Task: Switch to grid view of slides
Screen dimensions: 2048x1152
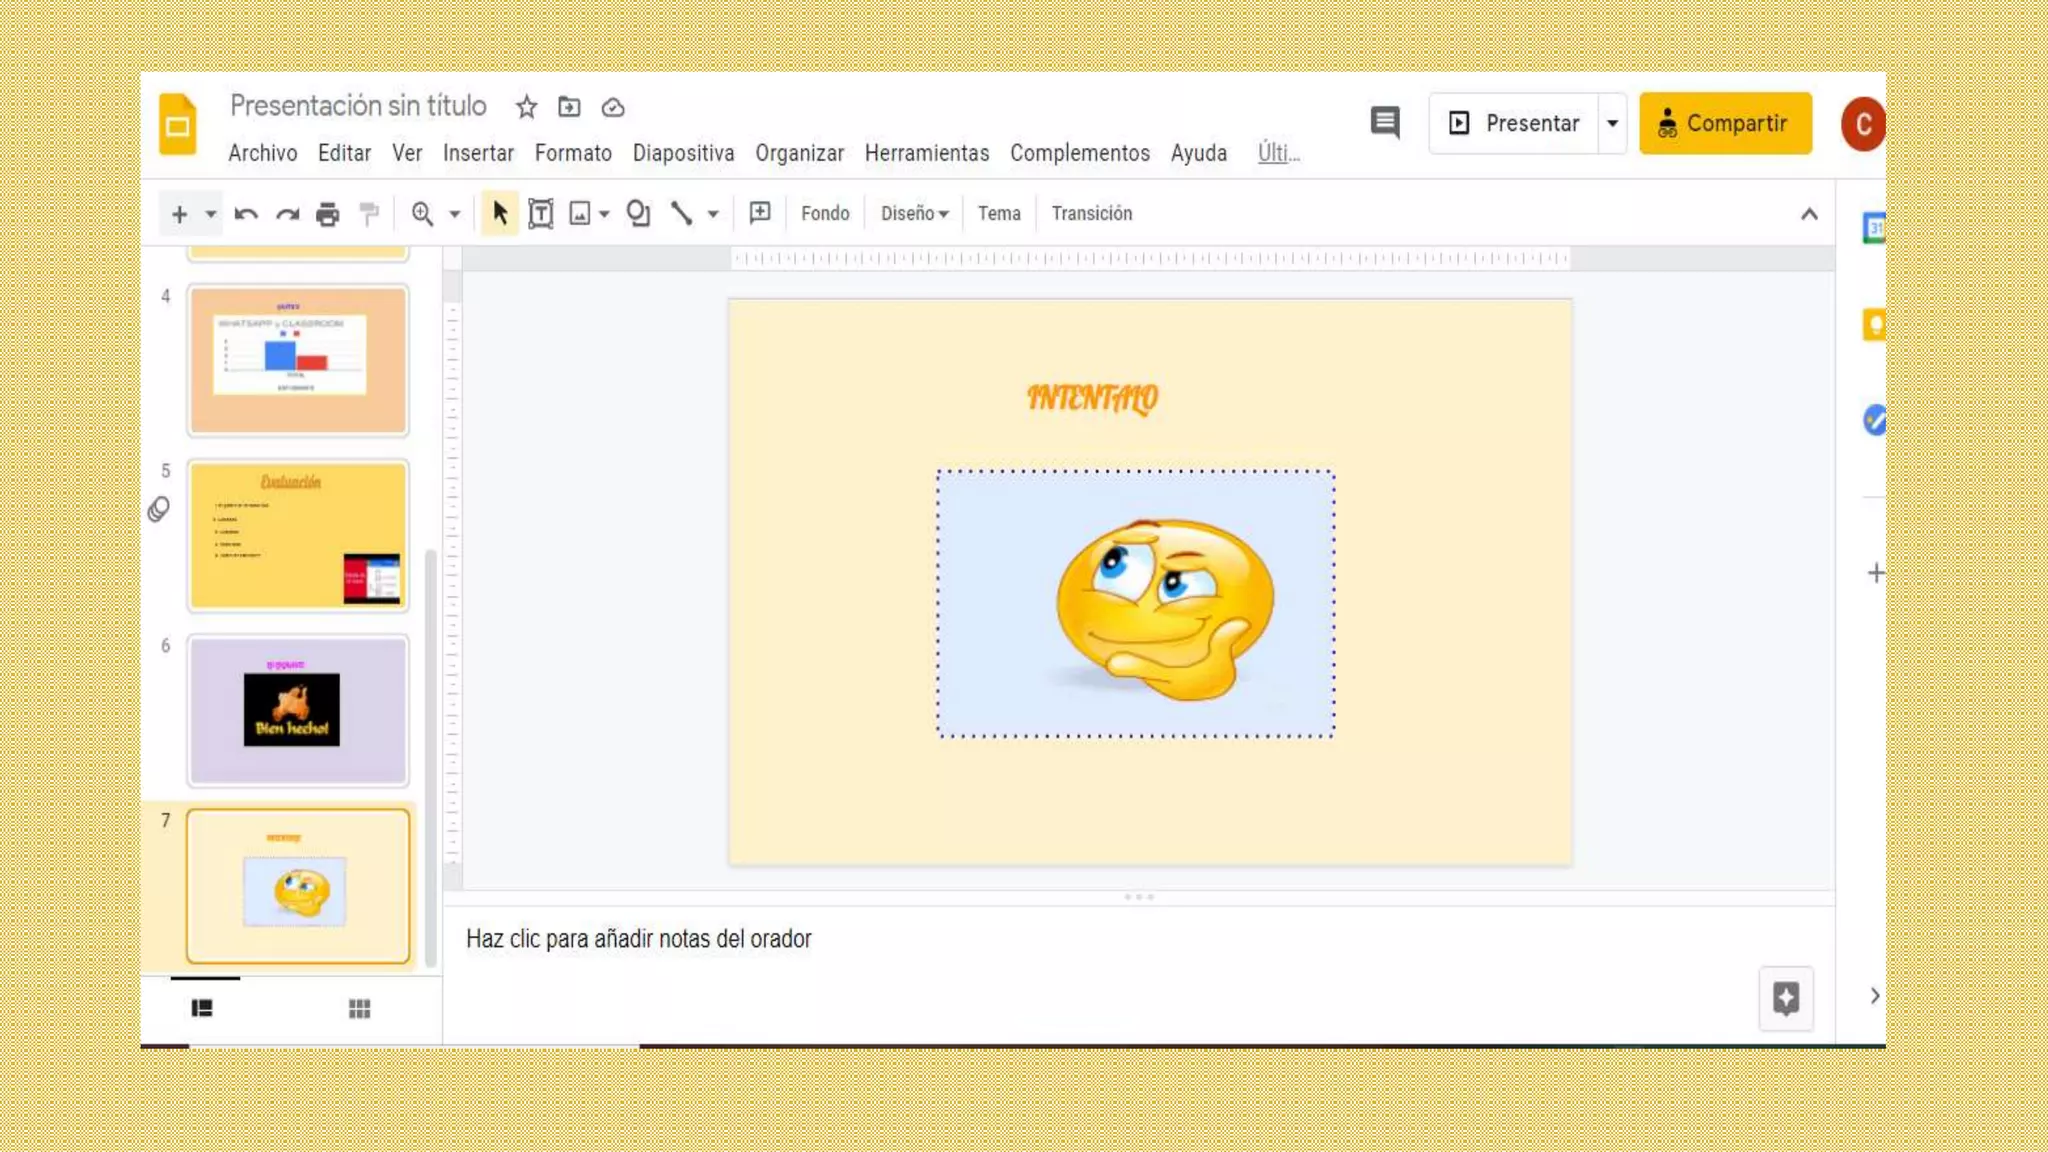Action: tap(359, 1009)
